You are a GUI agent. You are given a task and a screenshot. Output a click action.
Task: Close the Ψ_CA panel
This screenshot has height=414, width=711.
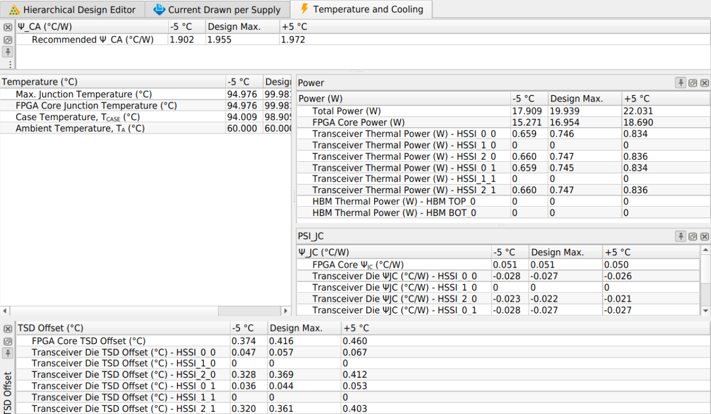(x=8, y=27)
